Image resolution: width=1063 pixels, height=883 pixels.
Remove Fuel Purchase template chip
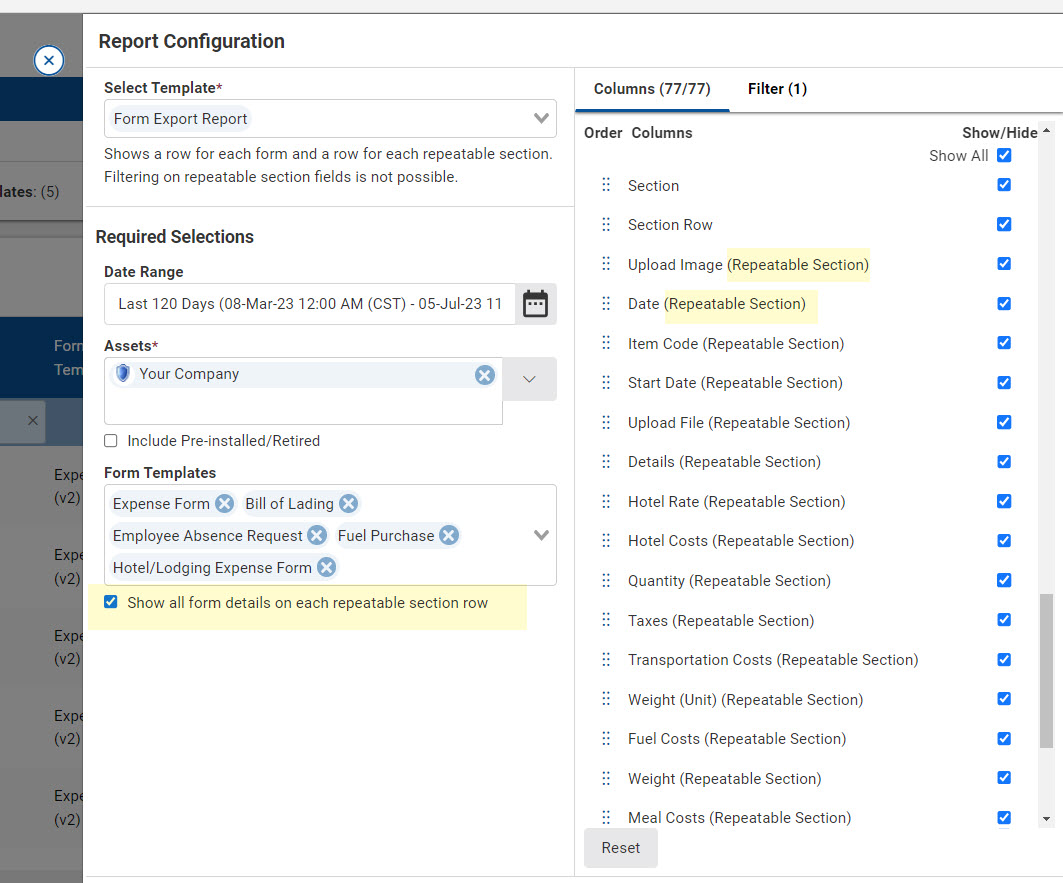pos(448,535)
